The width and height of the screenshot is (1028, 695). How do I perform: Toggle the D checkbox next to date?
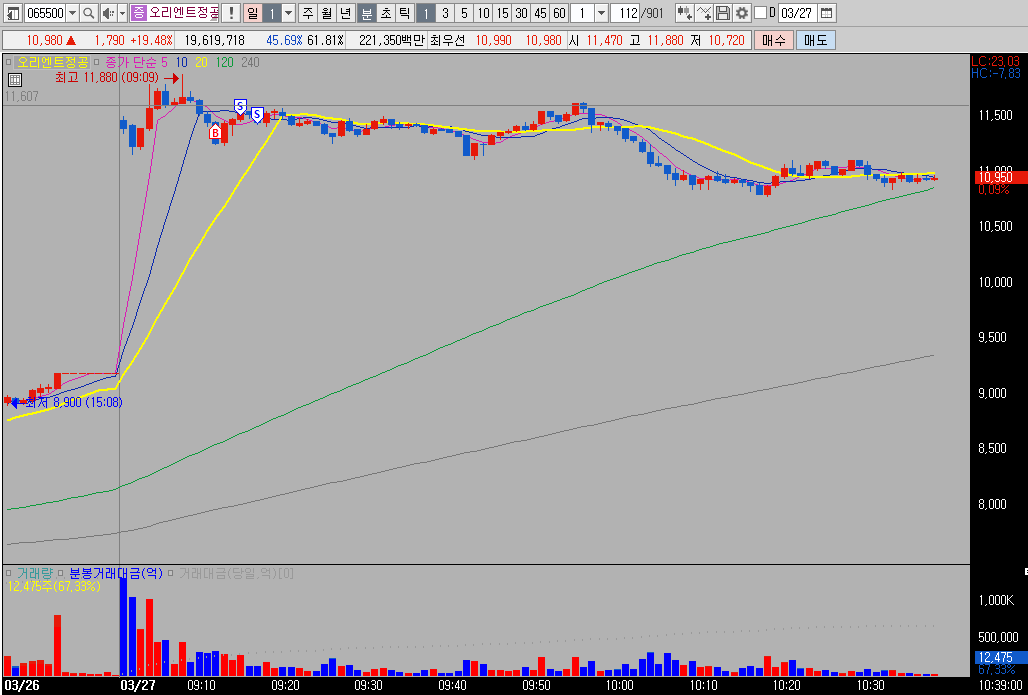[761, 12]
